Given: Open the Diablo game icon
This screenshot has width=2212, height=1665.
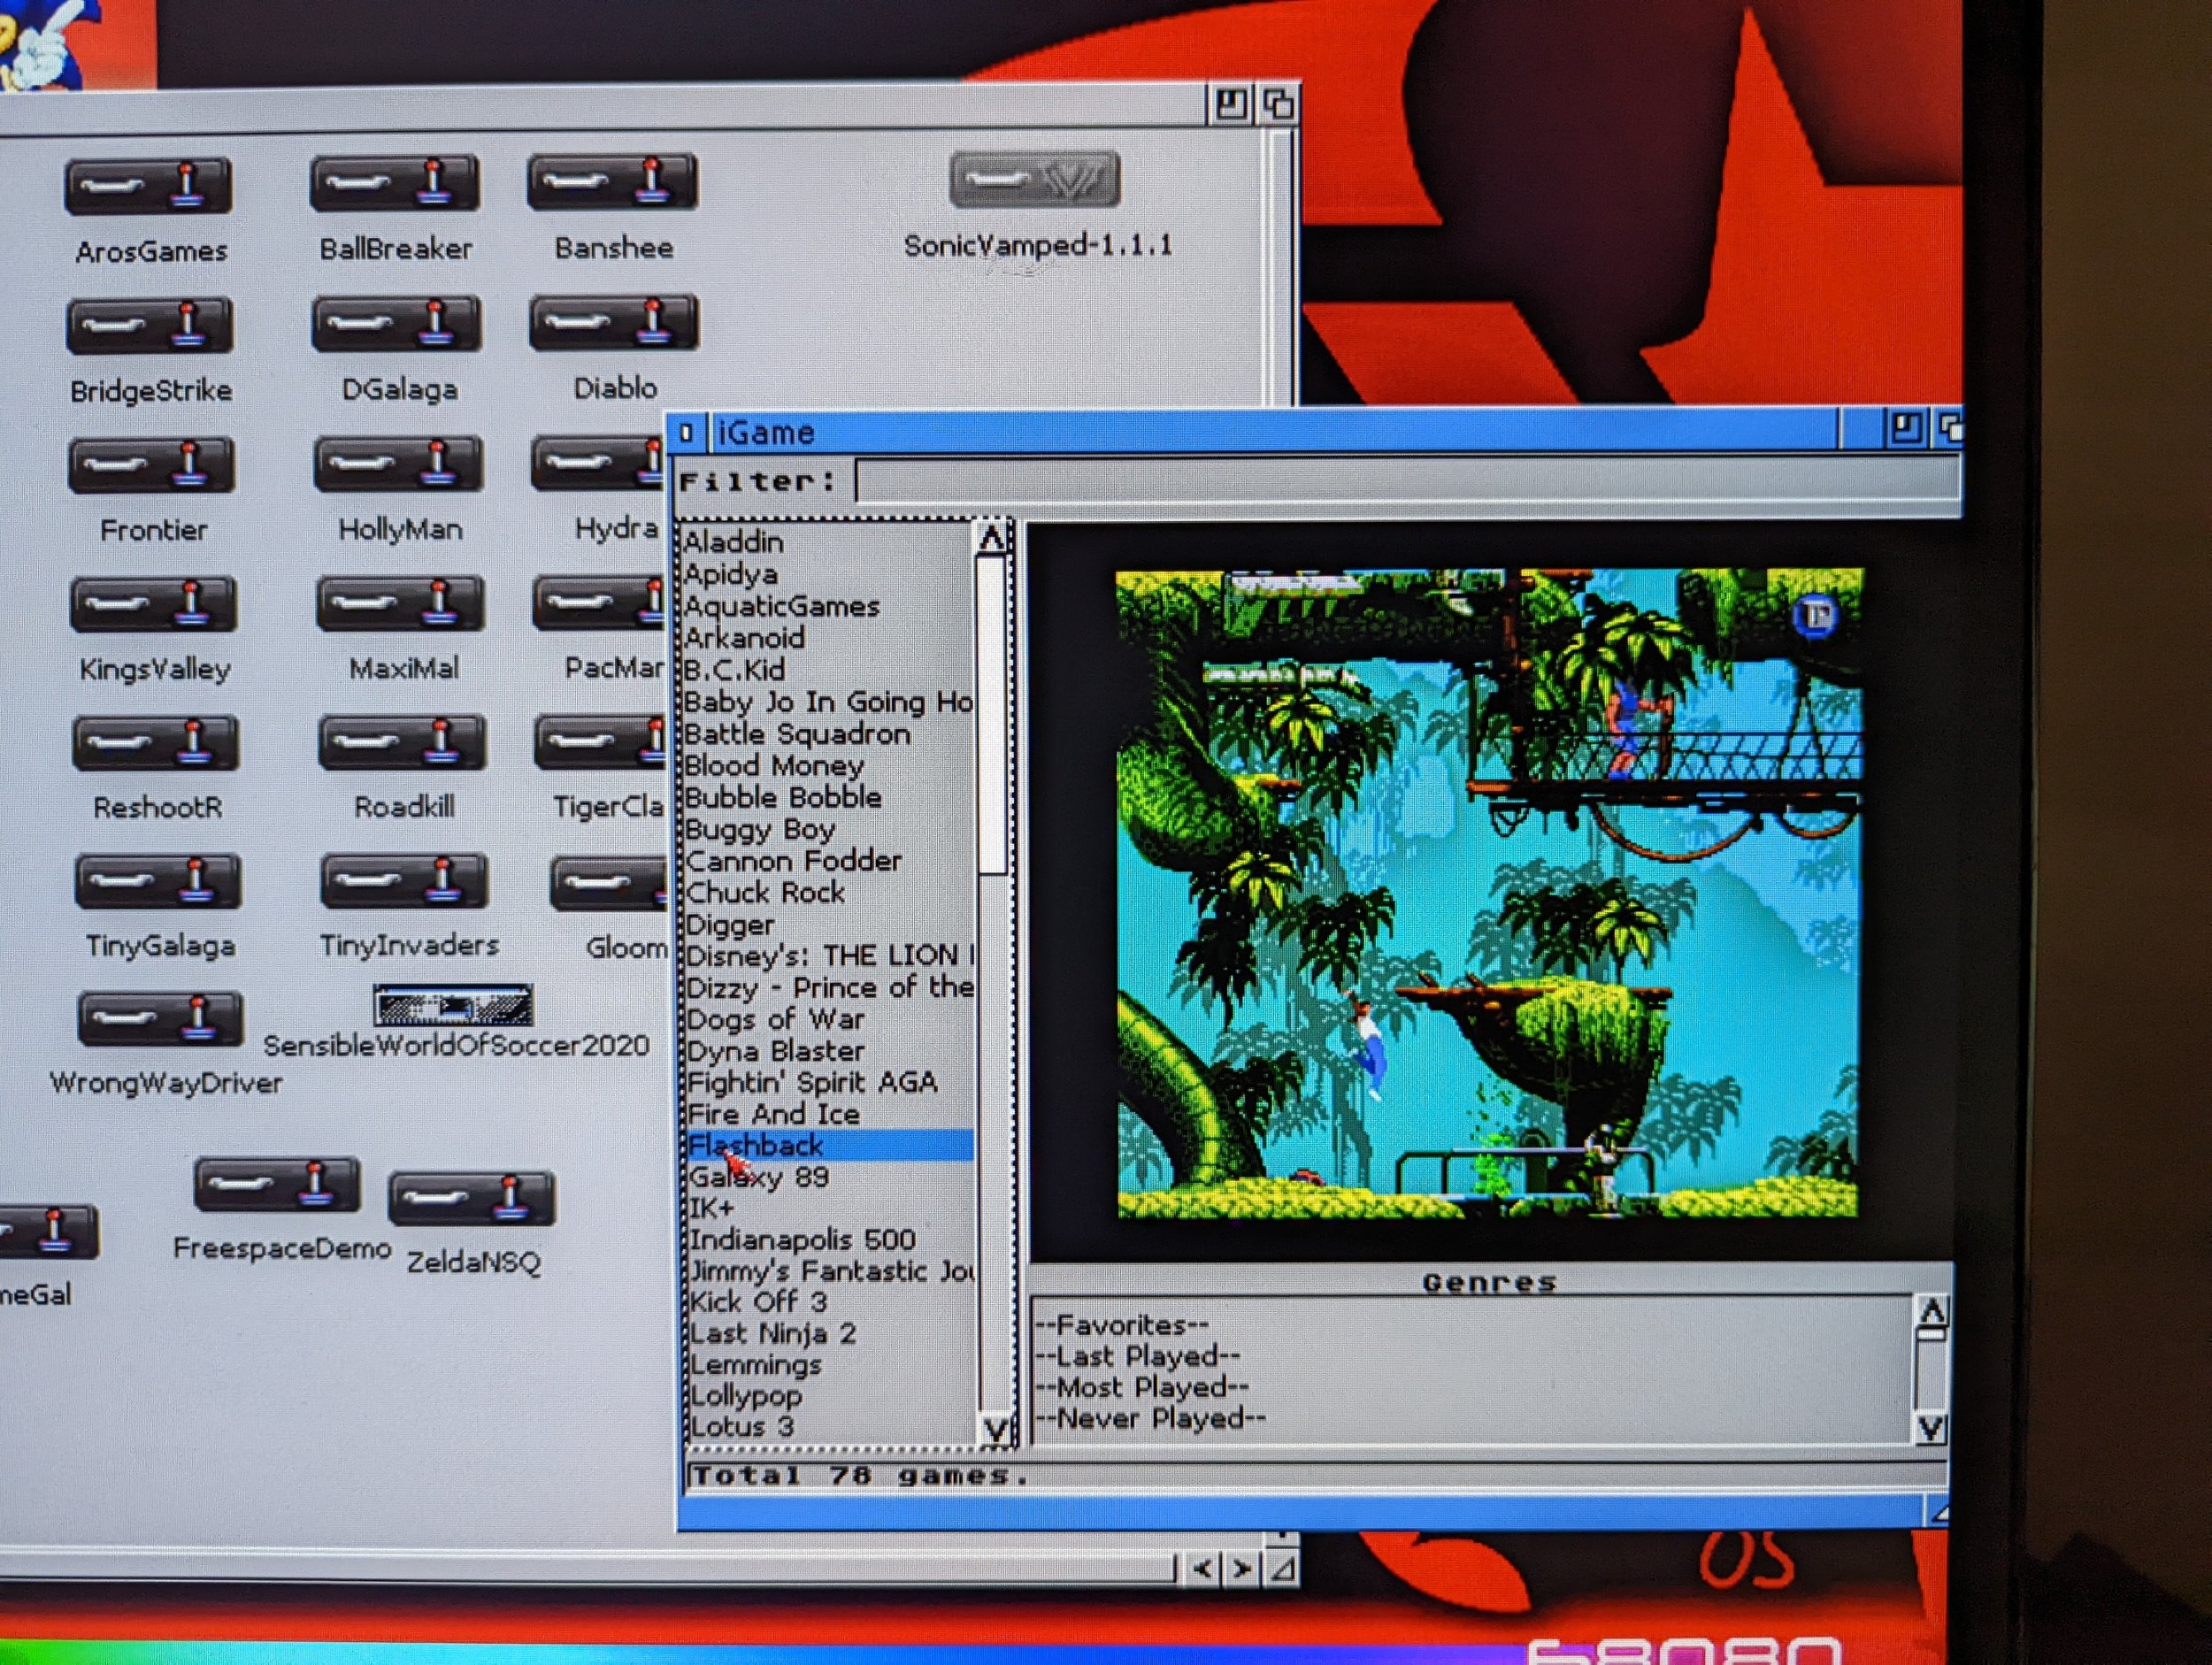Looking at the screenshot, I should tap(614, 322).
